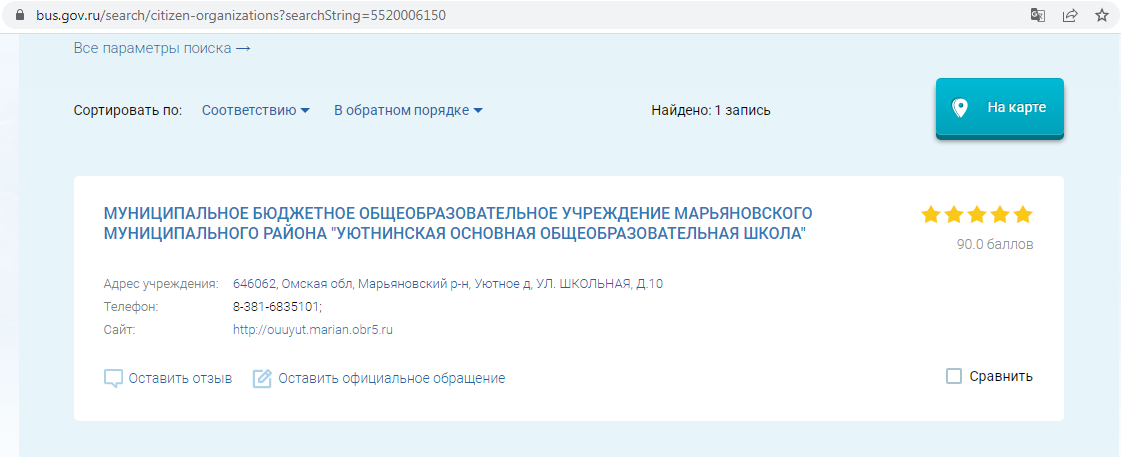
Task: Click Оставить официальное обращение link
Action: (392, 378)
